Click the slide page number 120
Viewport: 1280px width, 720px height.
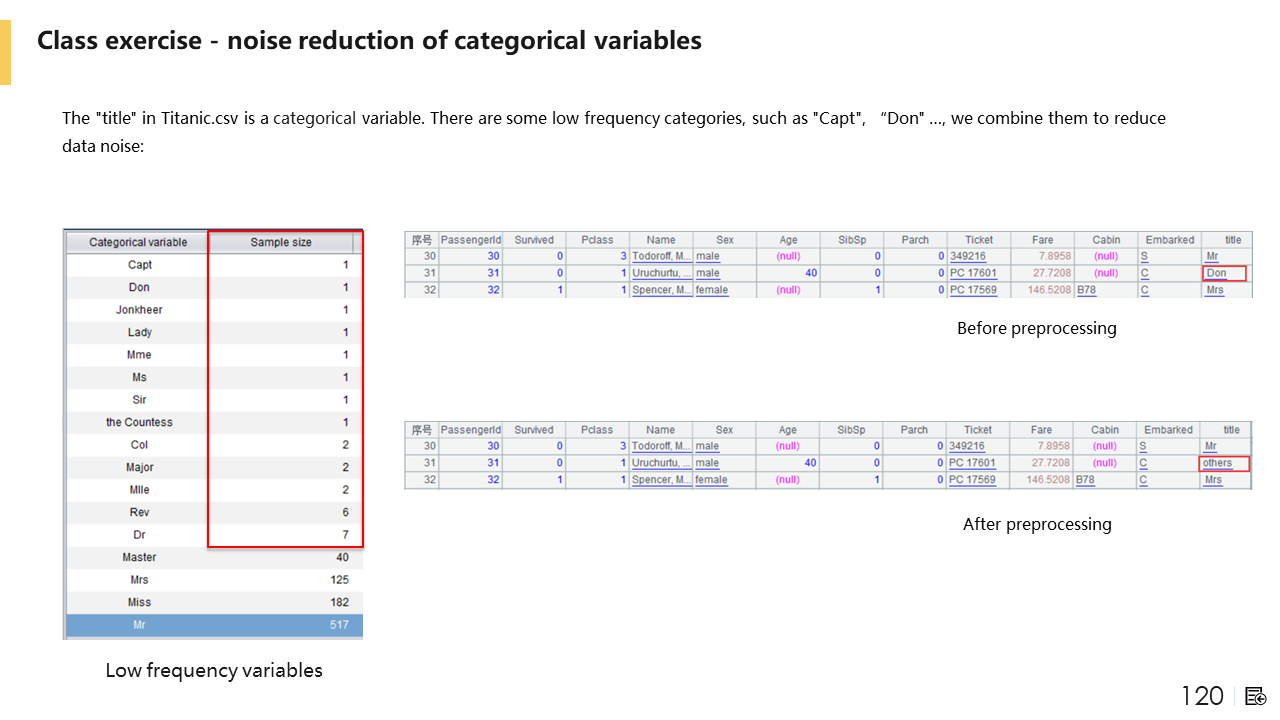click(1202, 696)
